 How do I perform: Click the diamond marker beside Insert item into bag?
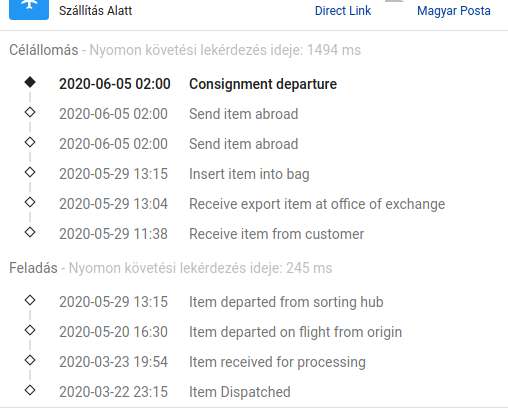30,172
